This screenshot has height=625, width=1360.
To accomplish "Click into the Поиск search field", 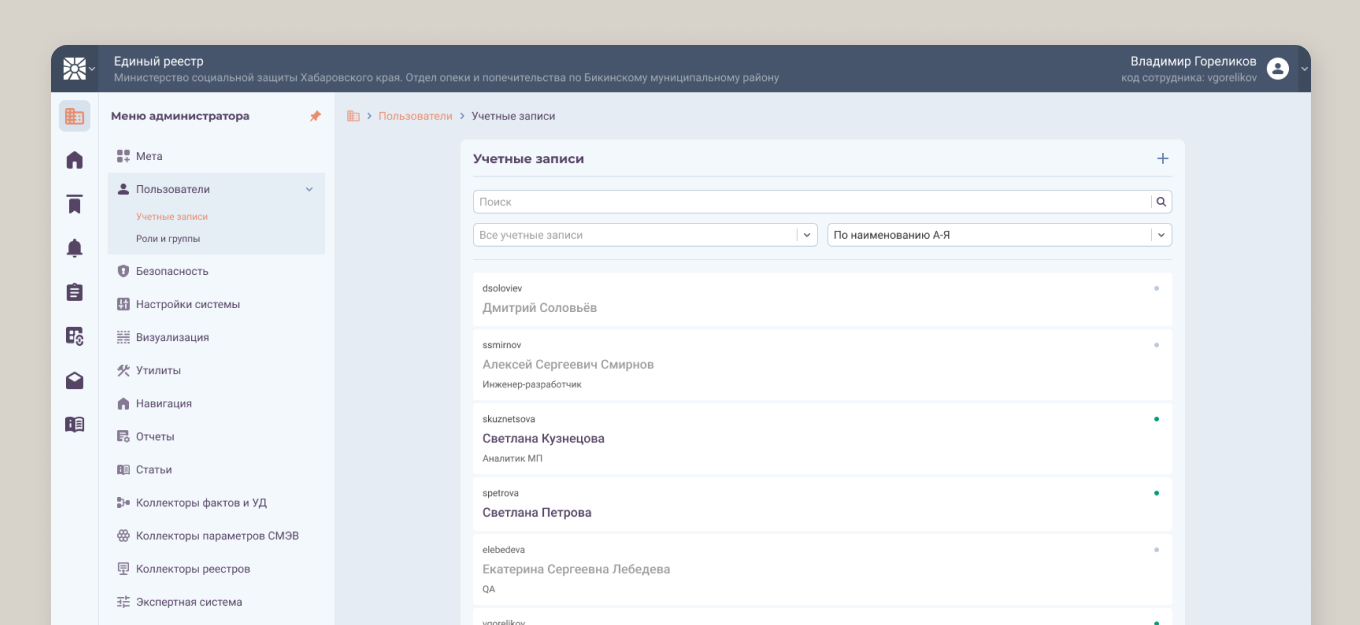I will [x=811, y=202].
